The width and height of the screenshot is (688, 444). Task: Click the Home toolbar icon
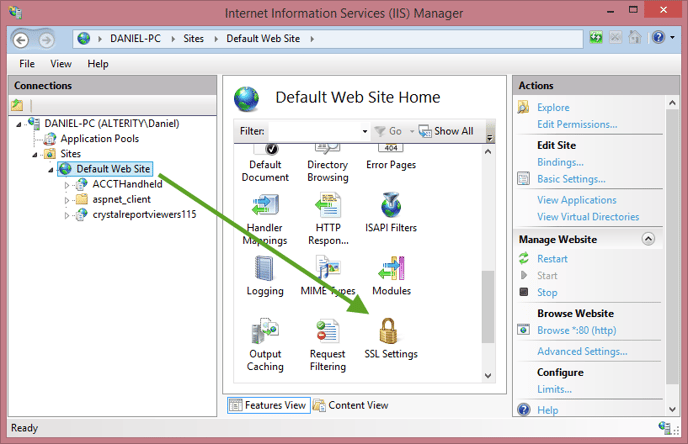[634, 38]
